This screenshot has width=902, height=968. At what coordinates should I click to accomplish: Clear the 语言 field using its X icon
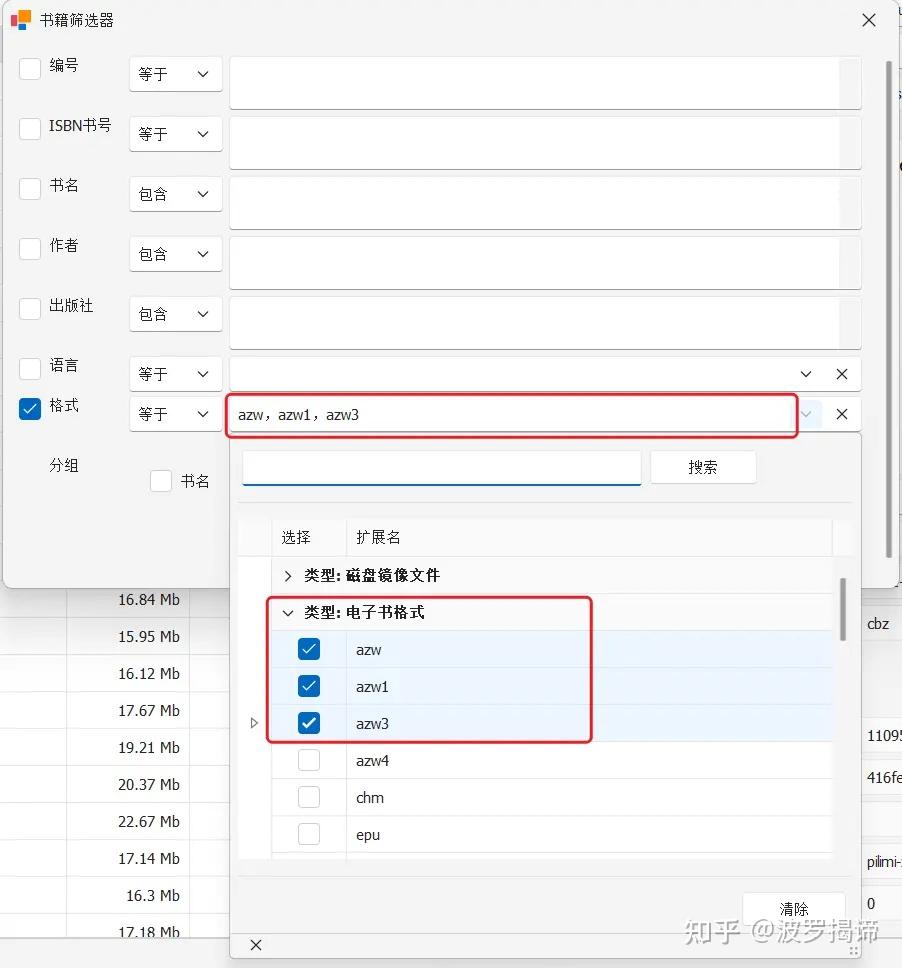point(842,373)
